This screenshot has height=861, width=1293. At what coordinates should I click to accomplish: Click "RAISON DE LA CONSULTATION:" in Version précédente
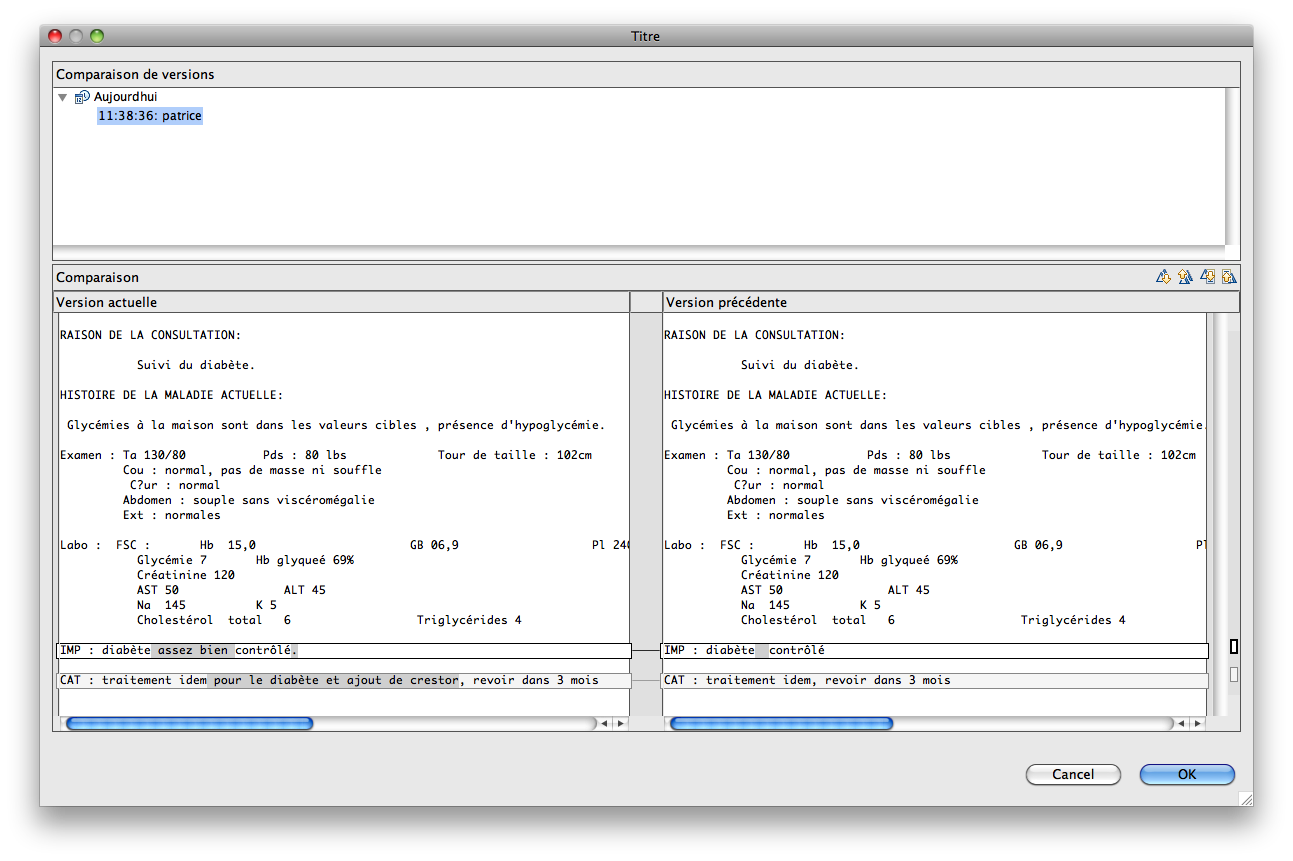click(754, 335)
